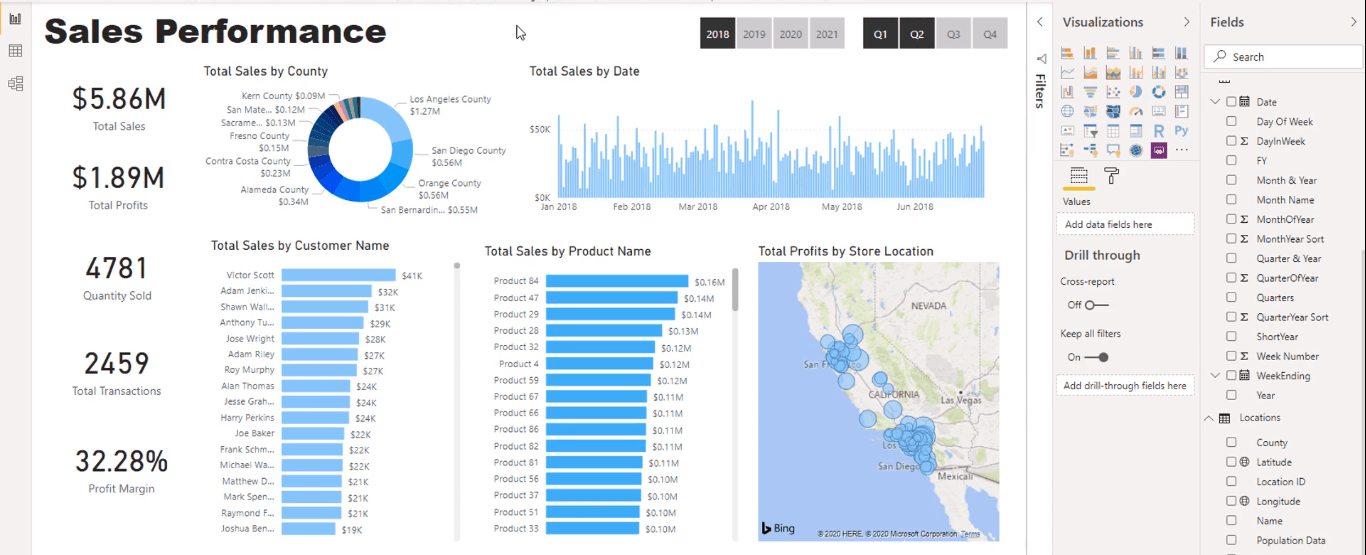
Task: Check the DayInWeek field
Action: (x=1232, y=141)
